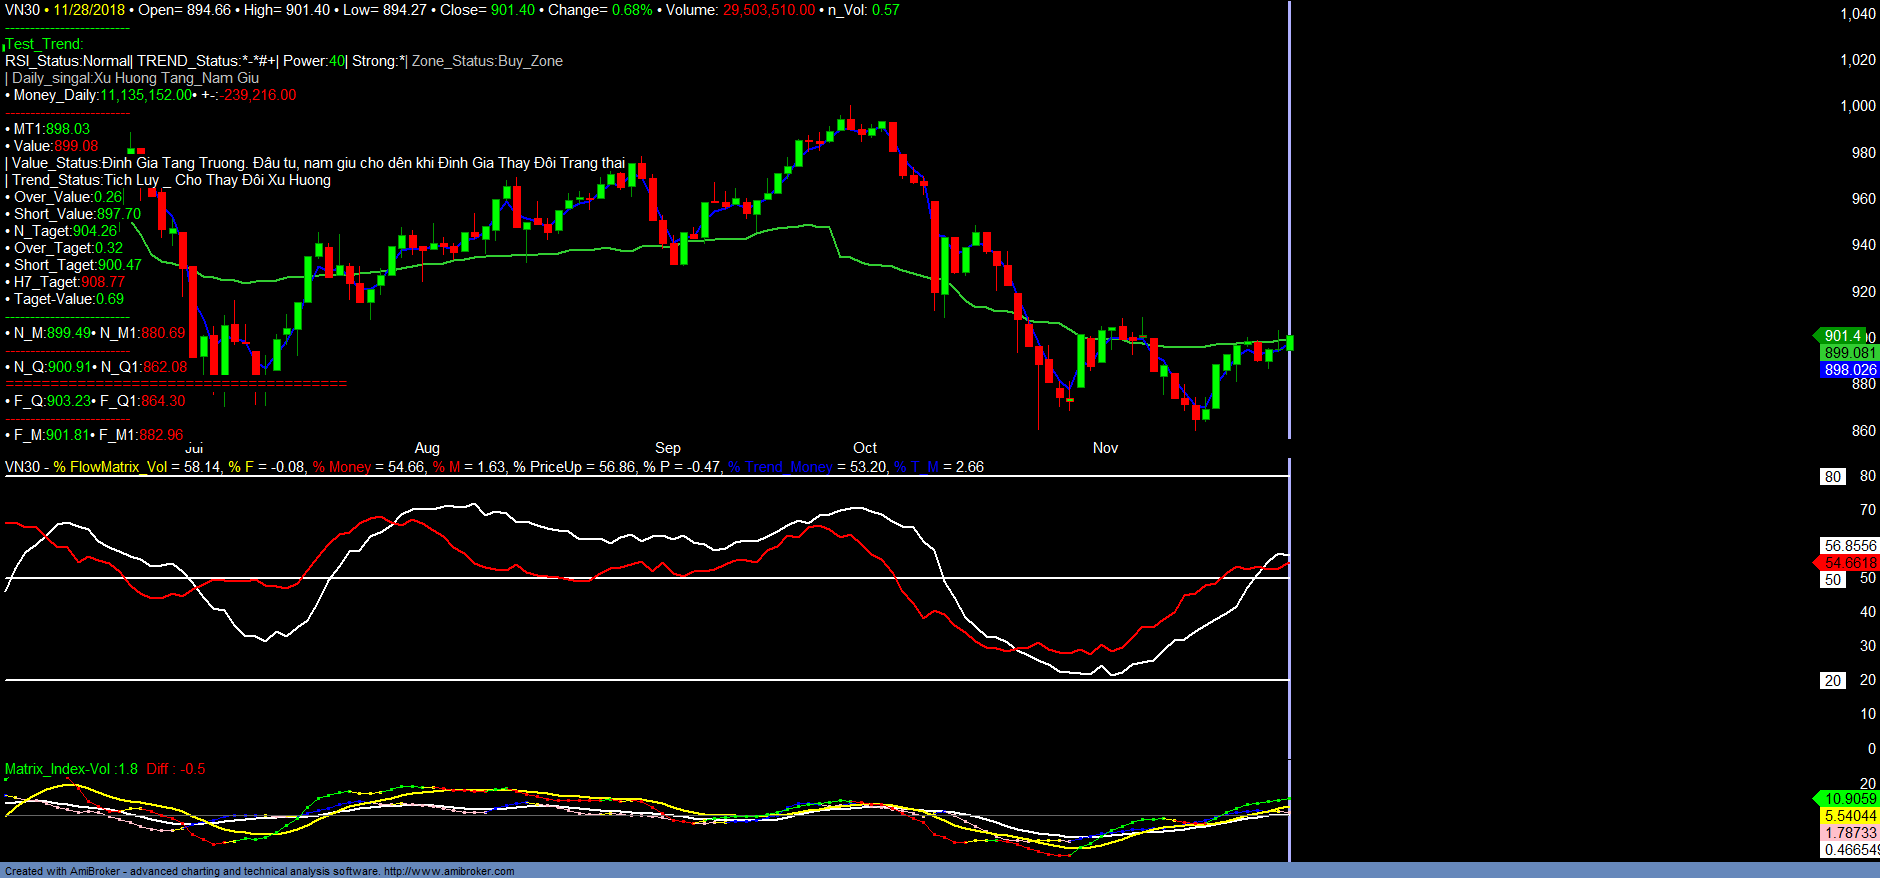This screenshot has width=1880, height=878.
Task: Open the AmiBroker website URL in footer
Action: pyautogui.click(x=449, y=871)
